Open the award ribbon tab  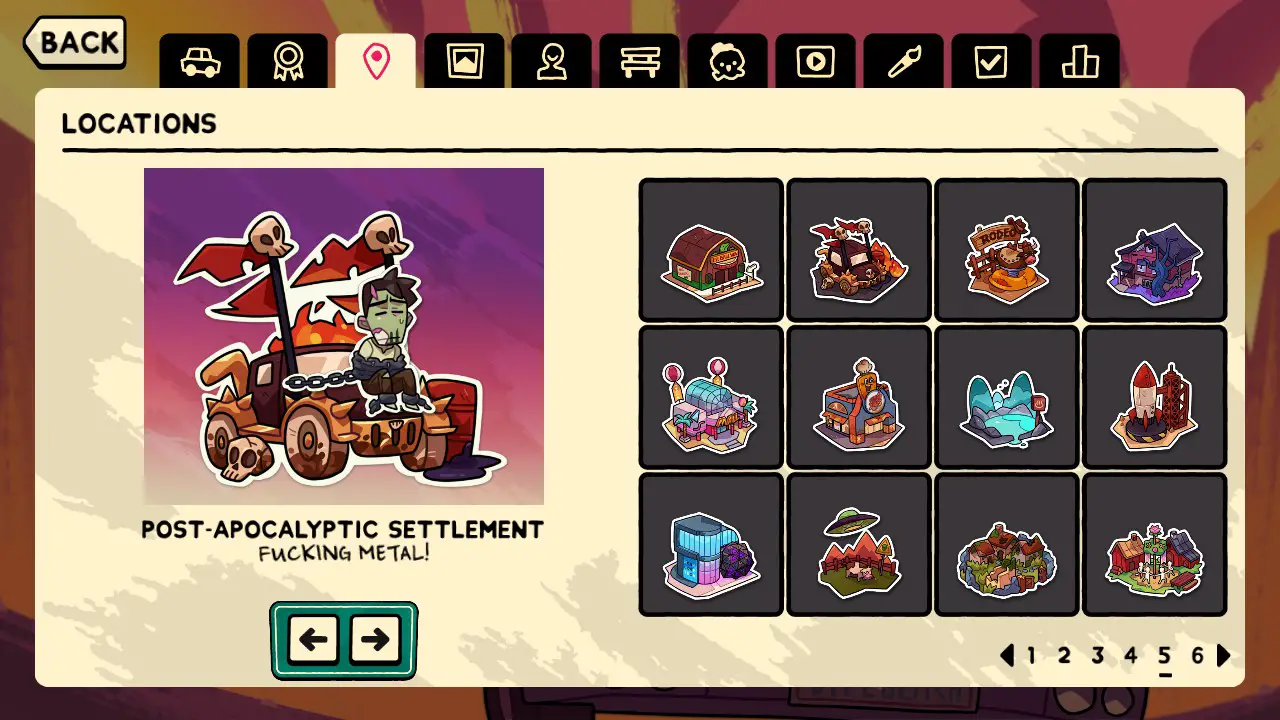pos(288,62)
